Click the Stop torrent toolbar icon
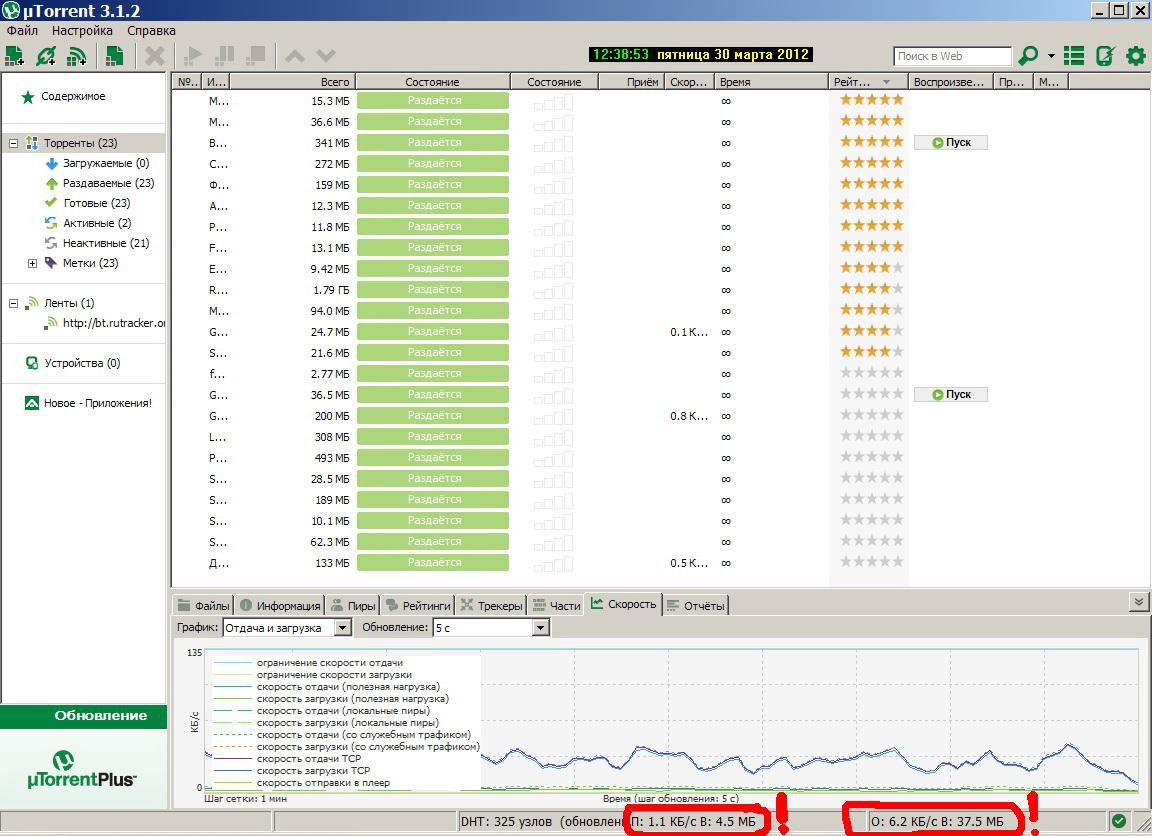Viewport: 1152px width, 836px height. click(x=256, y=56)
